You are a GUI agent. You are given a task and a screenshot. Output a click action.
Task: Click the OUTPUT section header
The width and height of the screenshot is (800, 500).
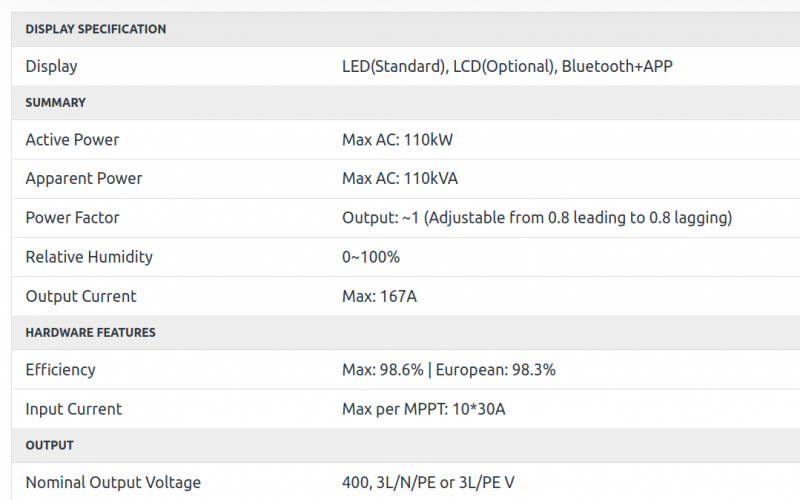point(49,445)
